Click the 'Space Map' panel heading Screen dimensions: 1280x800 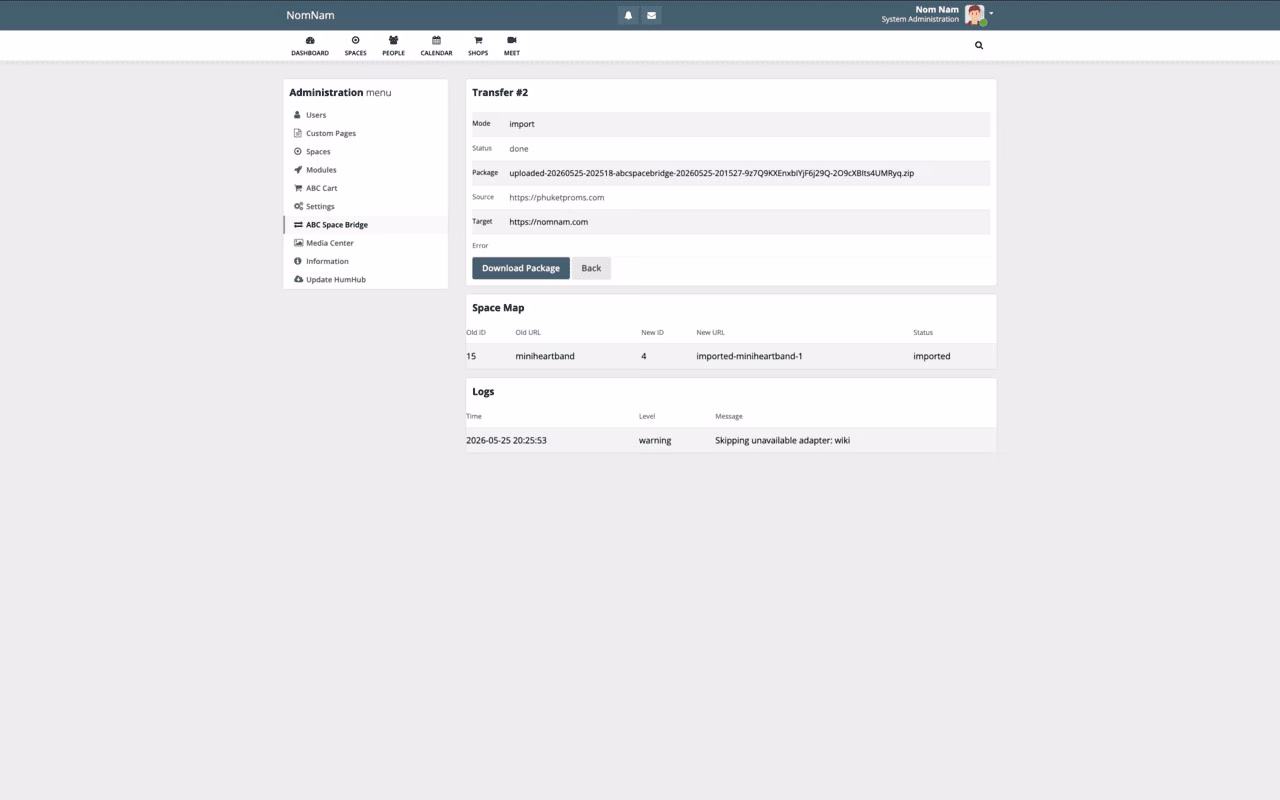[498, 308]
